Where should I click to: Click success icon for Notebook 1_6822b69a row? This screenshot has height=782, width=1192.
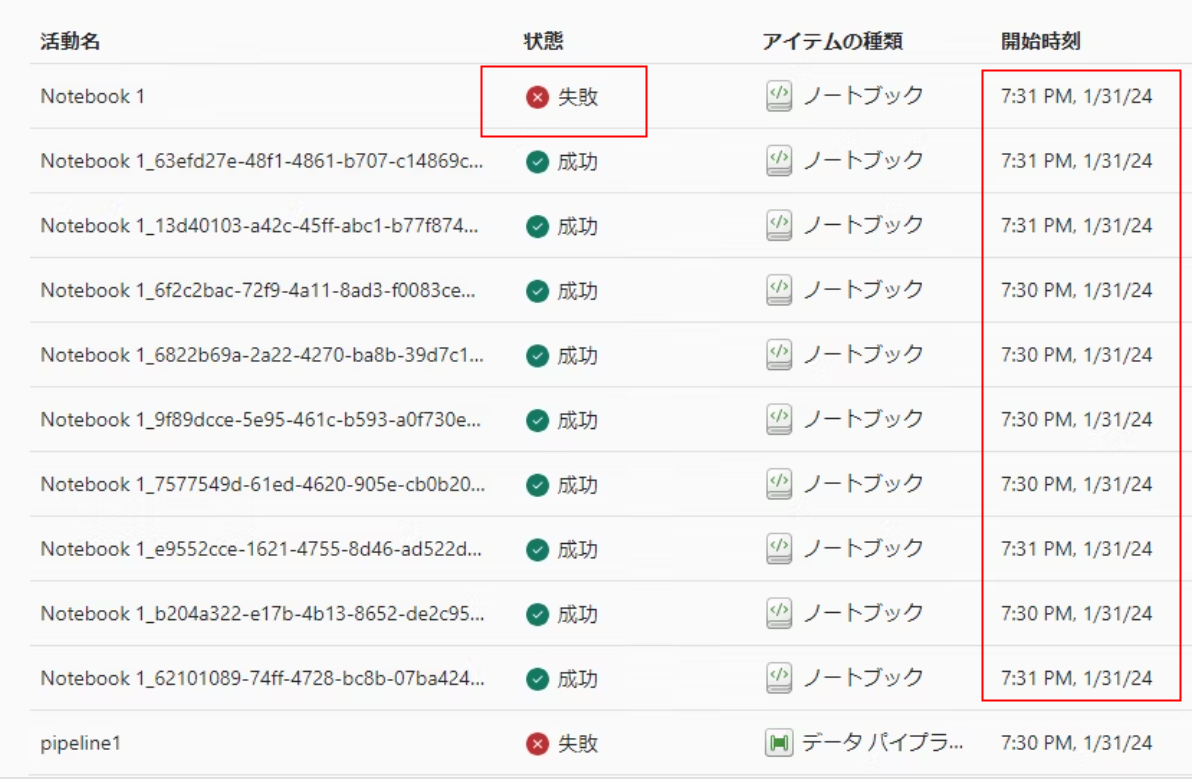[537, 356]
